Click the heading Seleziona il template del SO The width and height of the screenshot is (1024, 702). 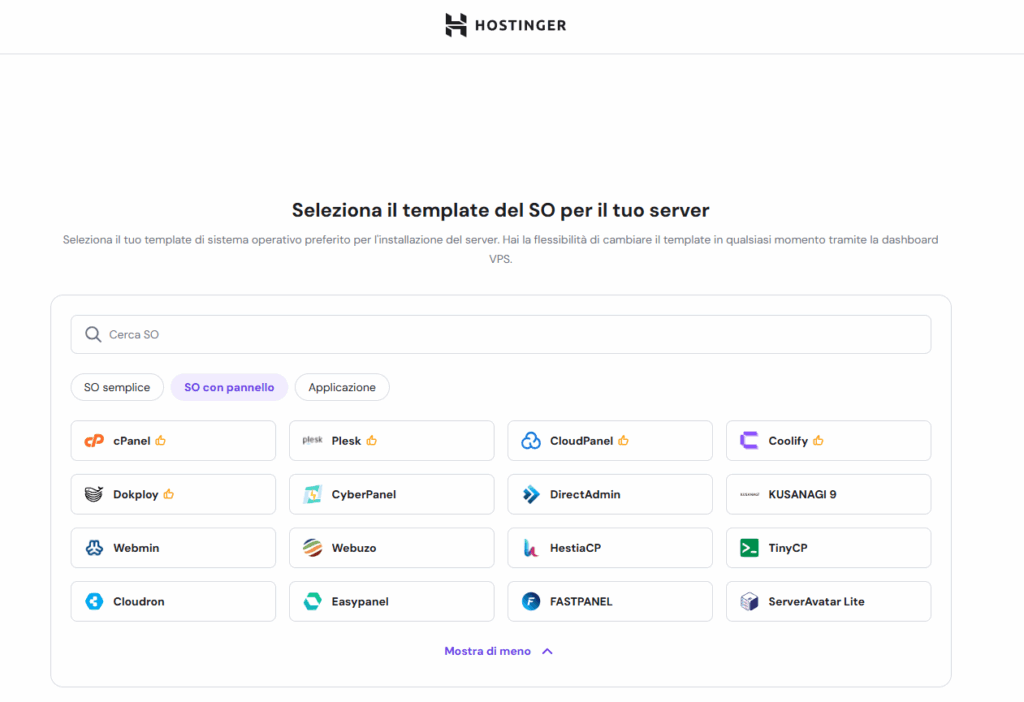pyautogui.click(x=501, y=210)
